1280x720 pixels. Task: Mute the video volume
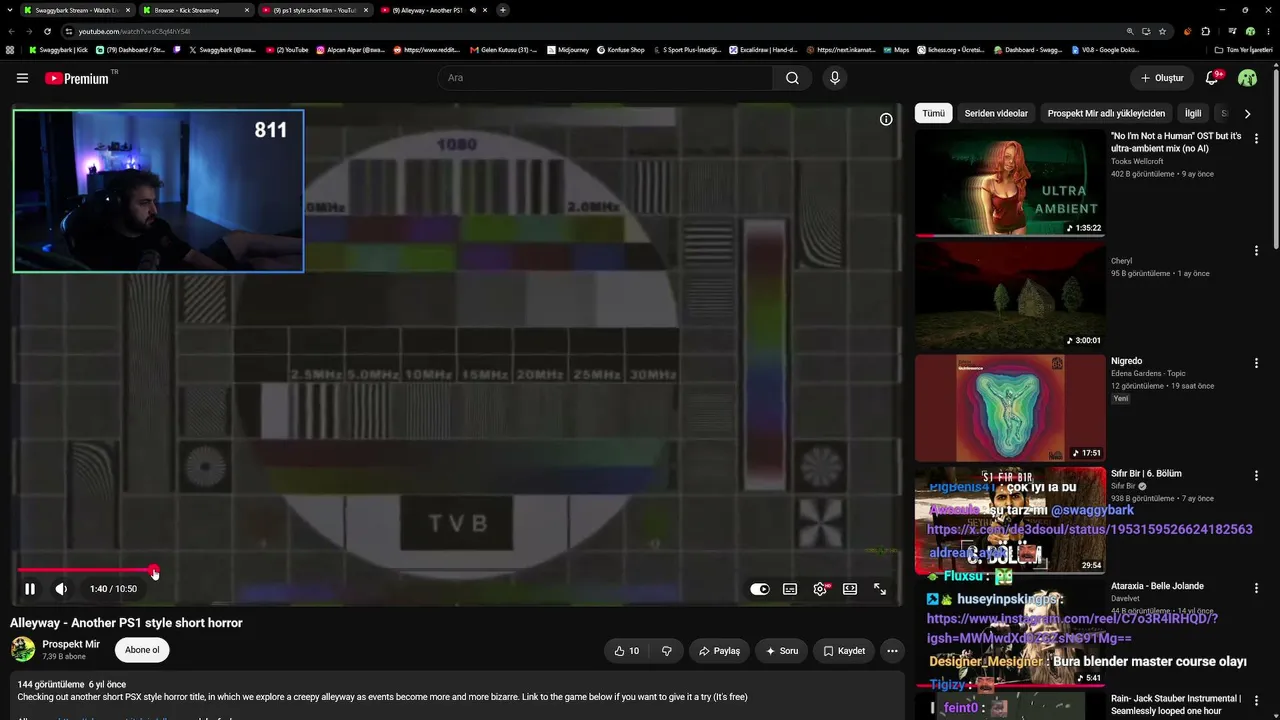point(61,589)
